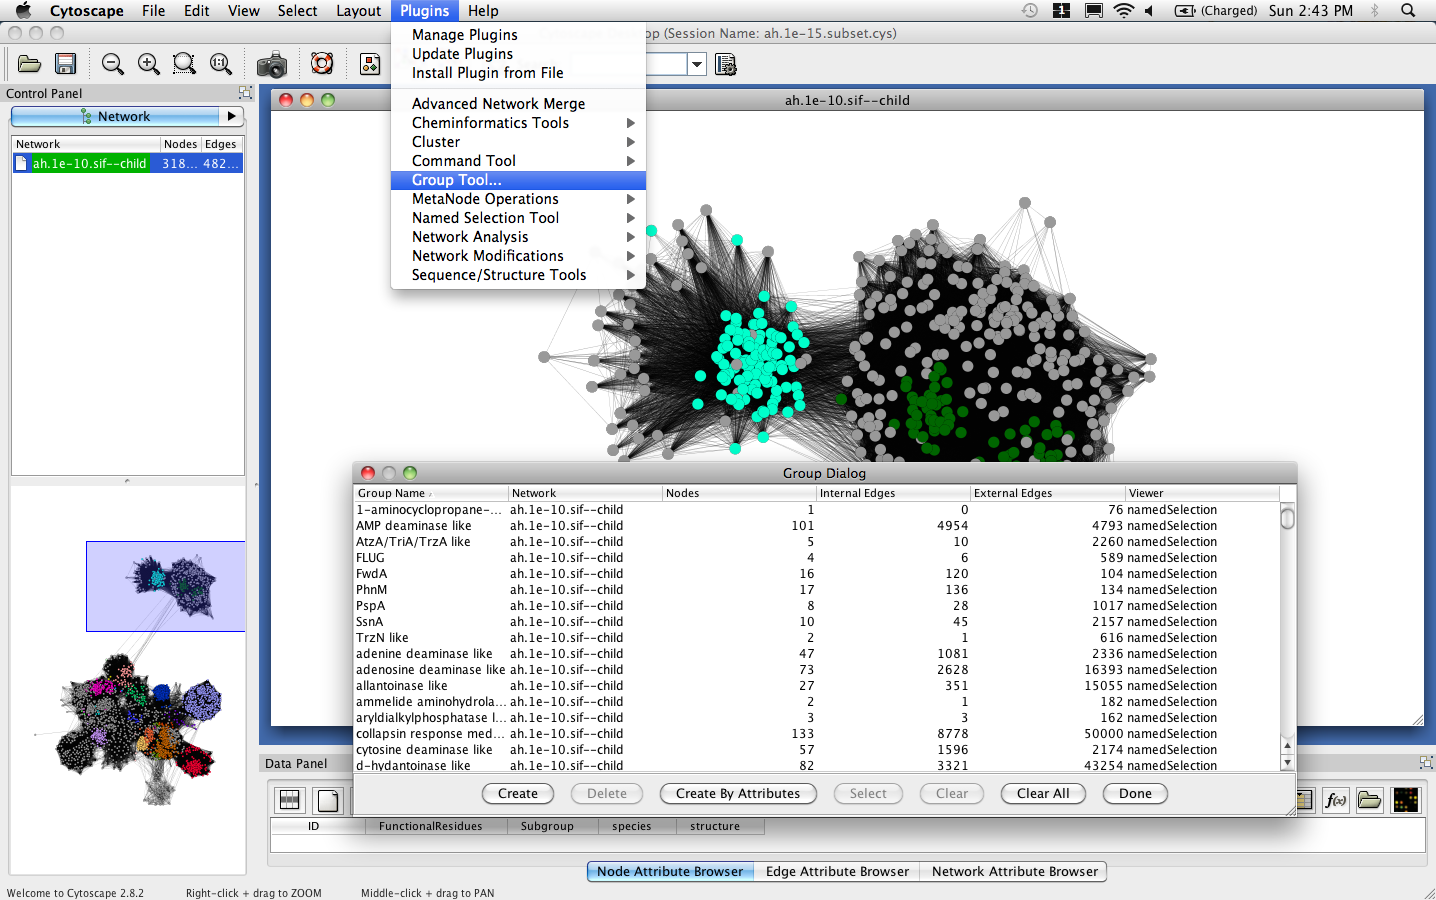
Task: Click the search options icon beside the search box
Action: click(726, 65)
